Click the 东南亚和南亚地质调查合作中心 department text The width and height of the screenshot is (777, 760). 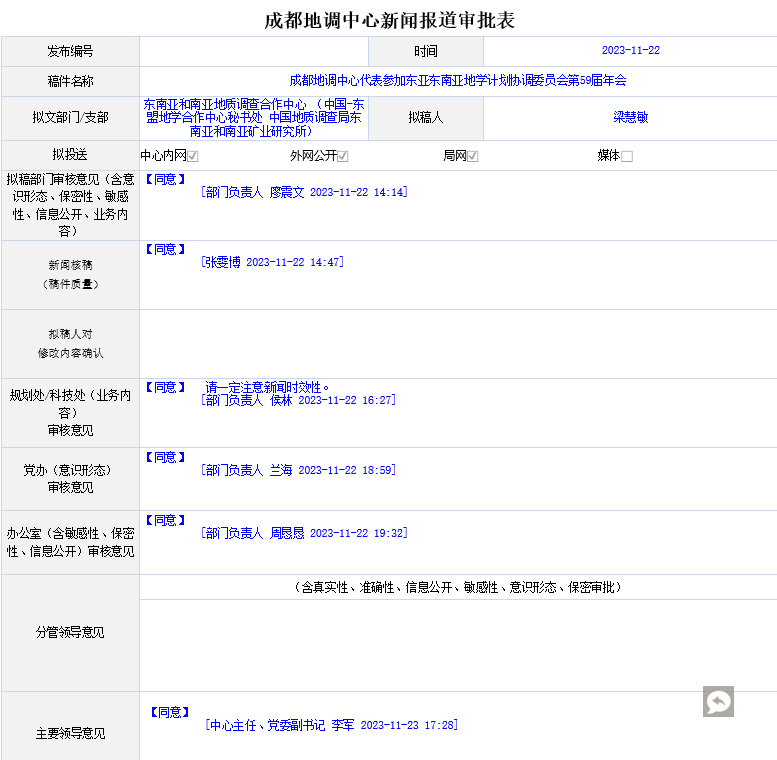(254, 117)
